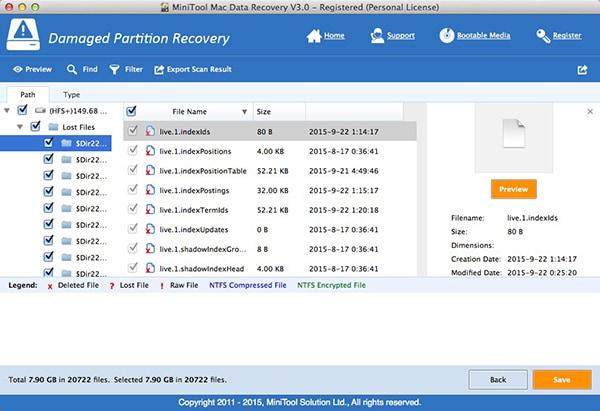Click the 52.21 KB size of live.1.indexTermIds

tap(272, 210)
